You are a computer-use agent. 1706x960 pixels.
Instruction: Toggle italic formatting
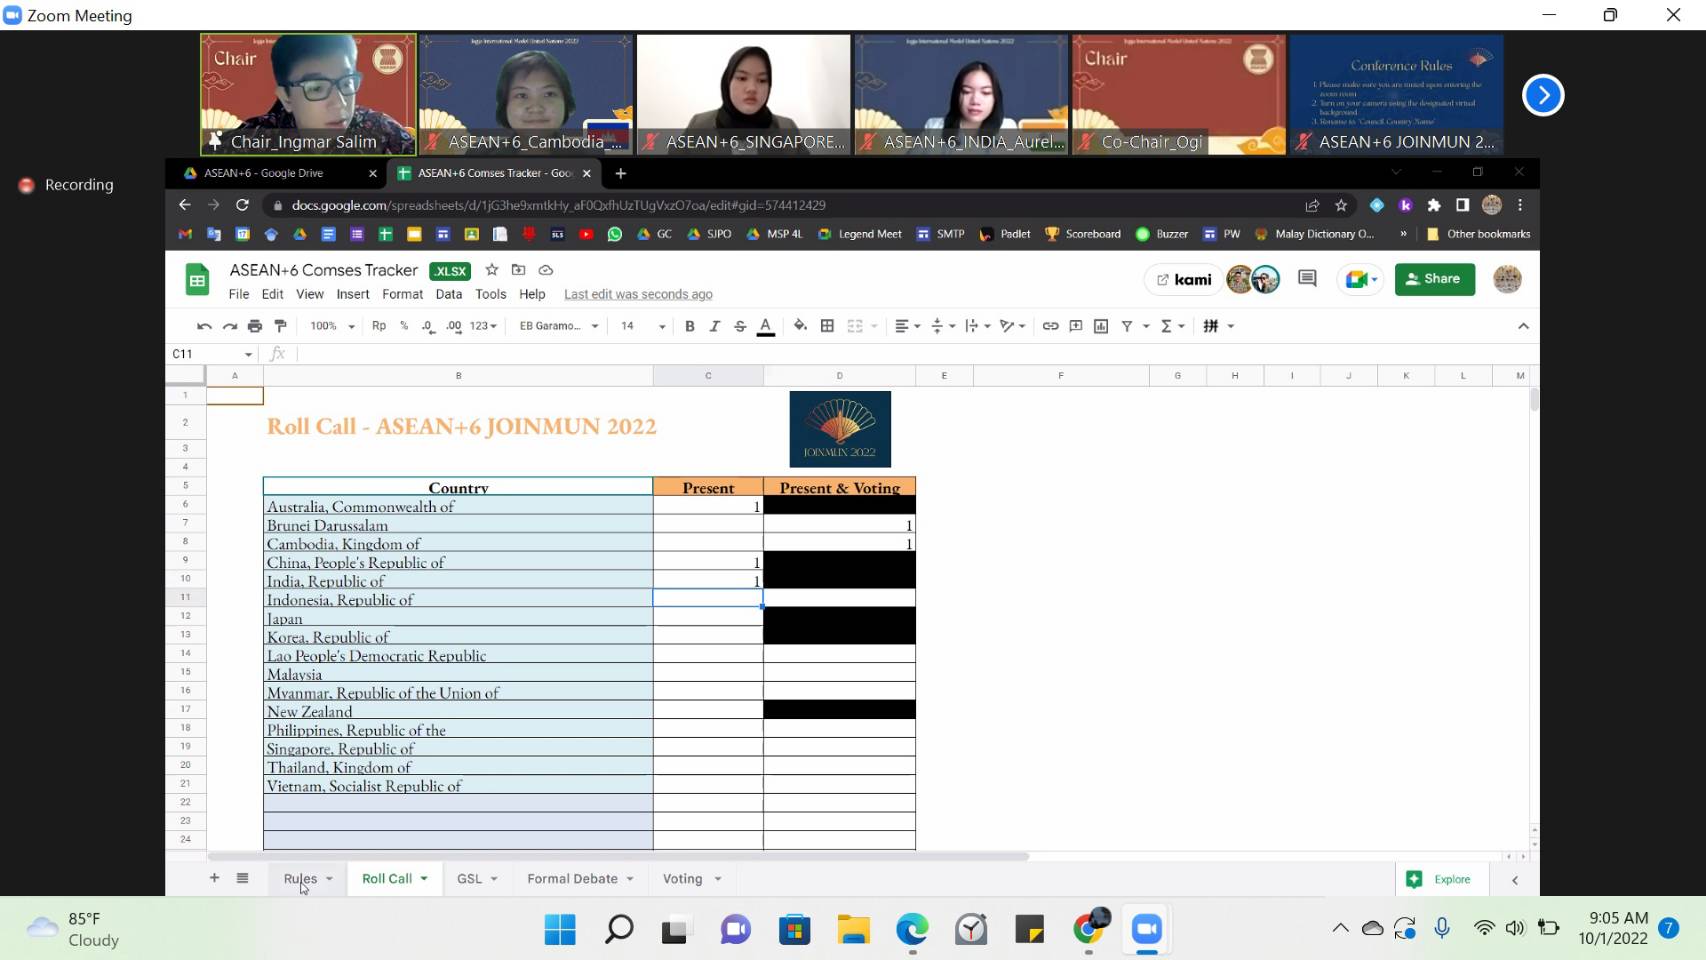point(714,326)
